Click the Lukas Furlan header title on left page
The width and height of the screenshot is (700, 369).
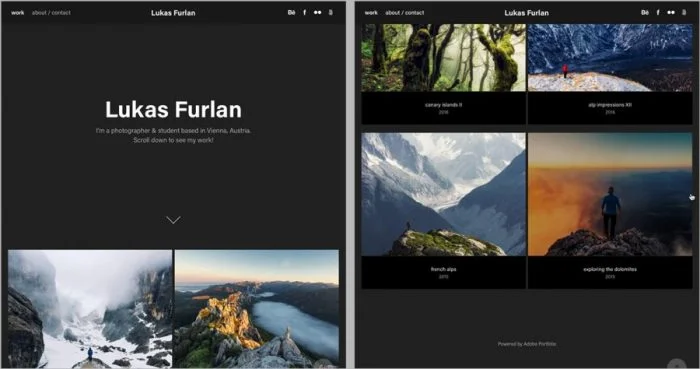(x=173, y=13)
